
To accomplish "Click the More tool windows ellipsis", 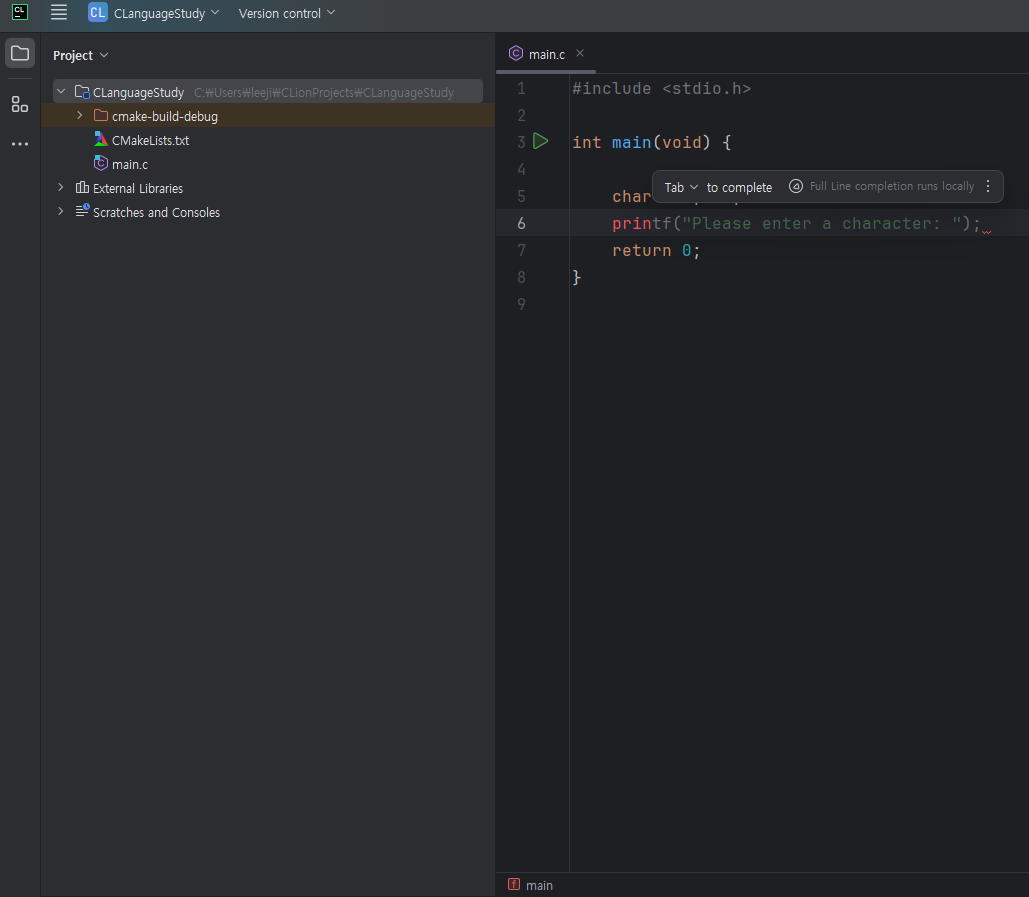I will pyautogui.click(x=20, y=144).
